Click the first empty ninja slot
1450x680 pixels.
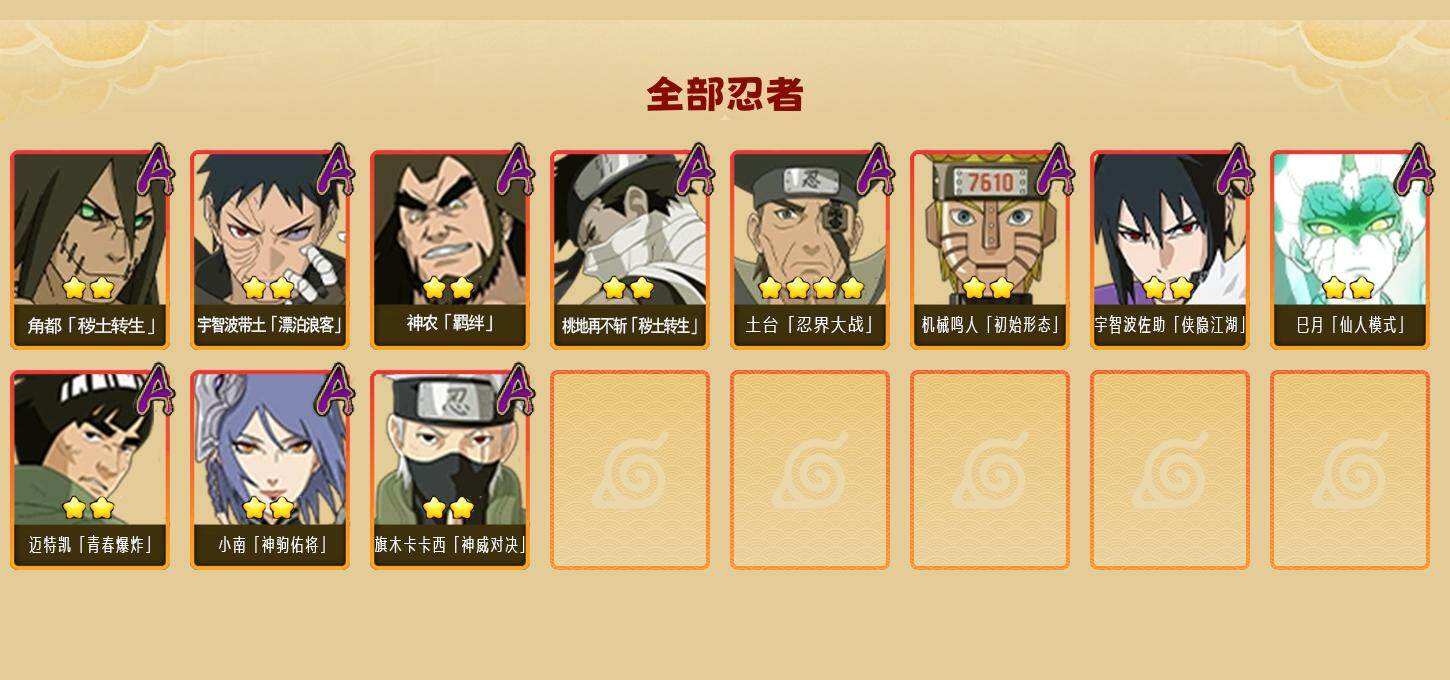click(630, 470)
